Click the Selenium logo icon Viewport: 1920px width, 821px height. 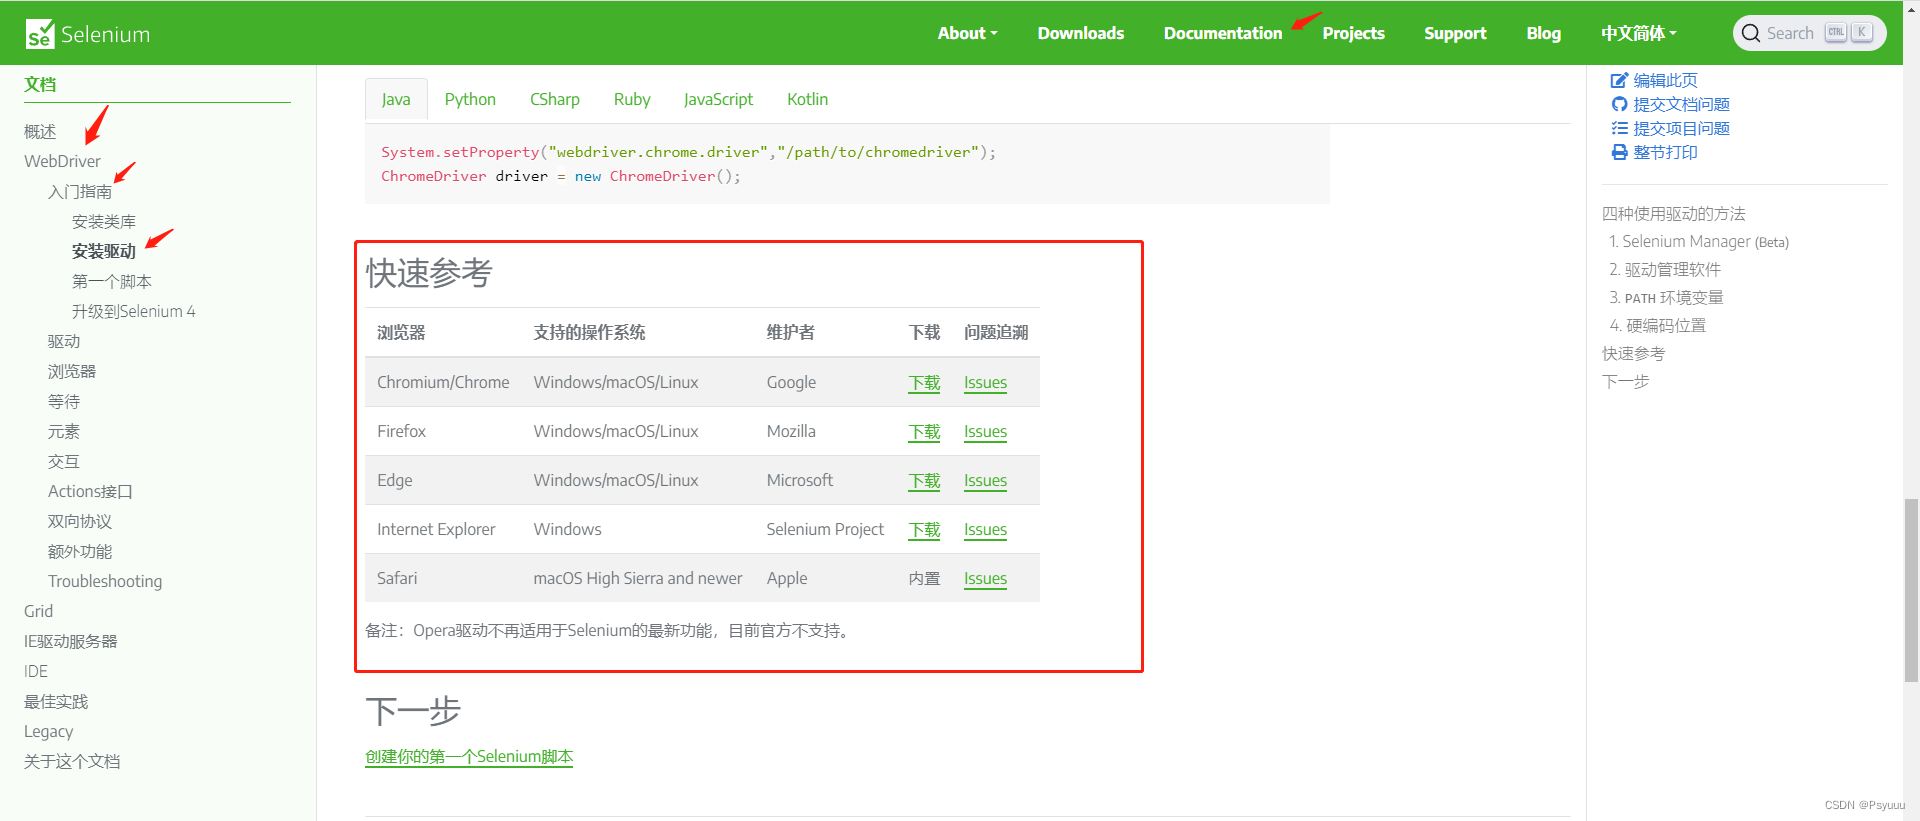(x=40, y=34)
